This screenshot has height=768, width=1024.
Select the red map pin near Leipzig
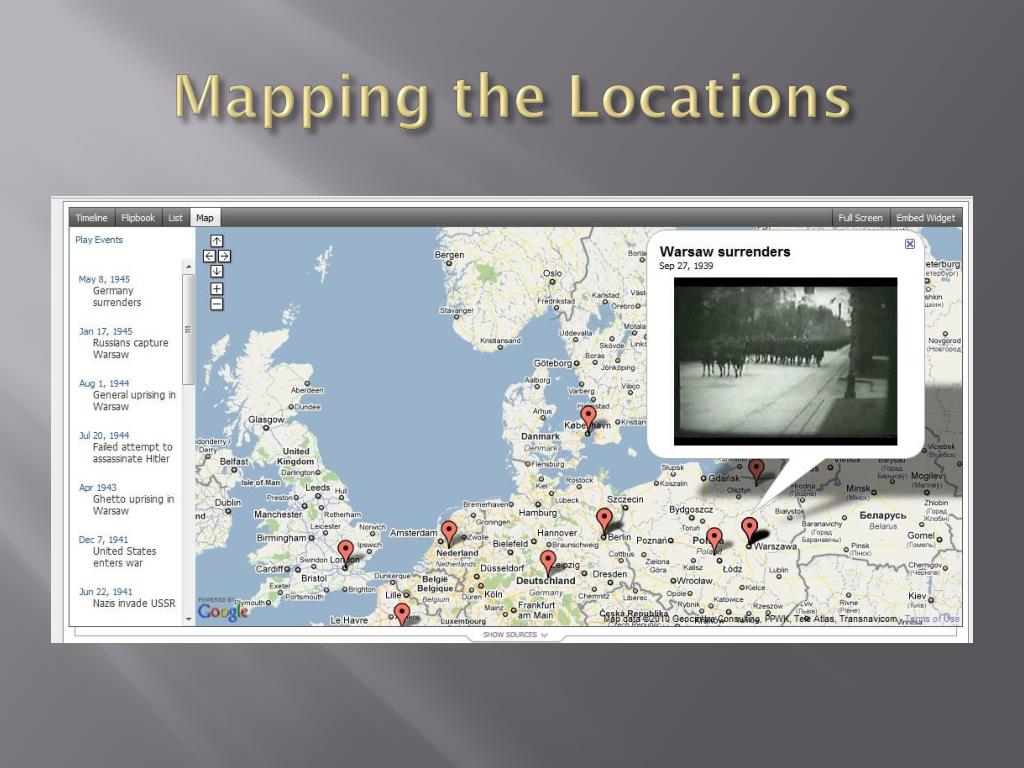[x=548, y=563]
